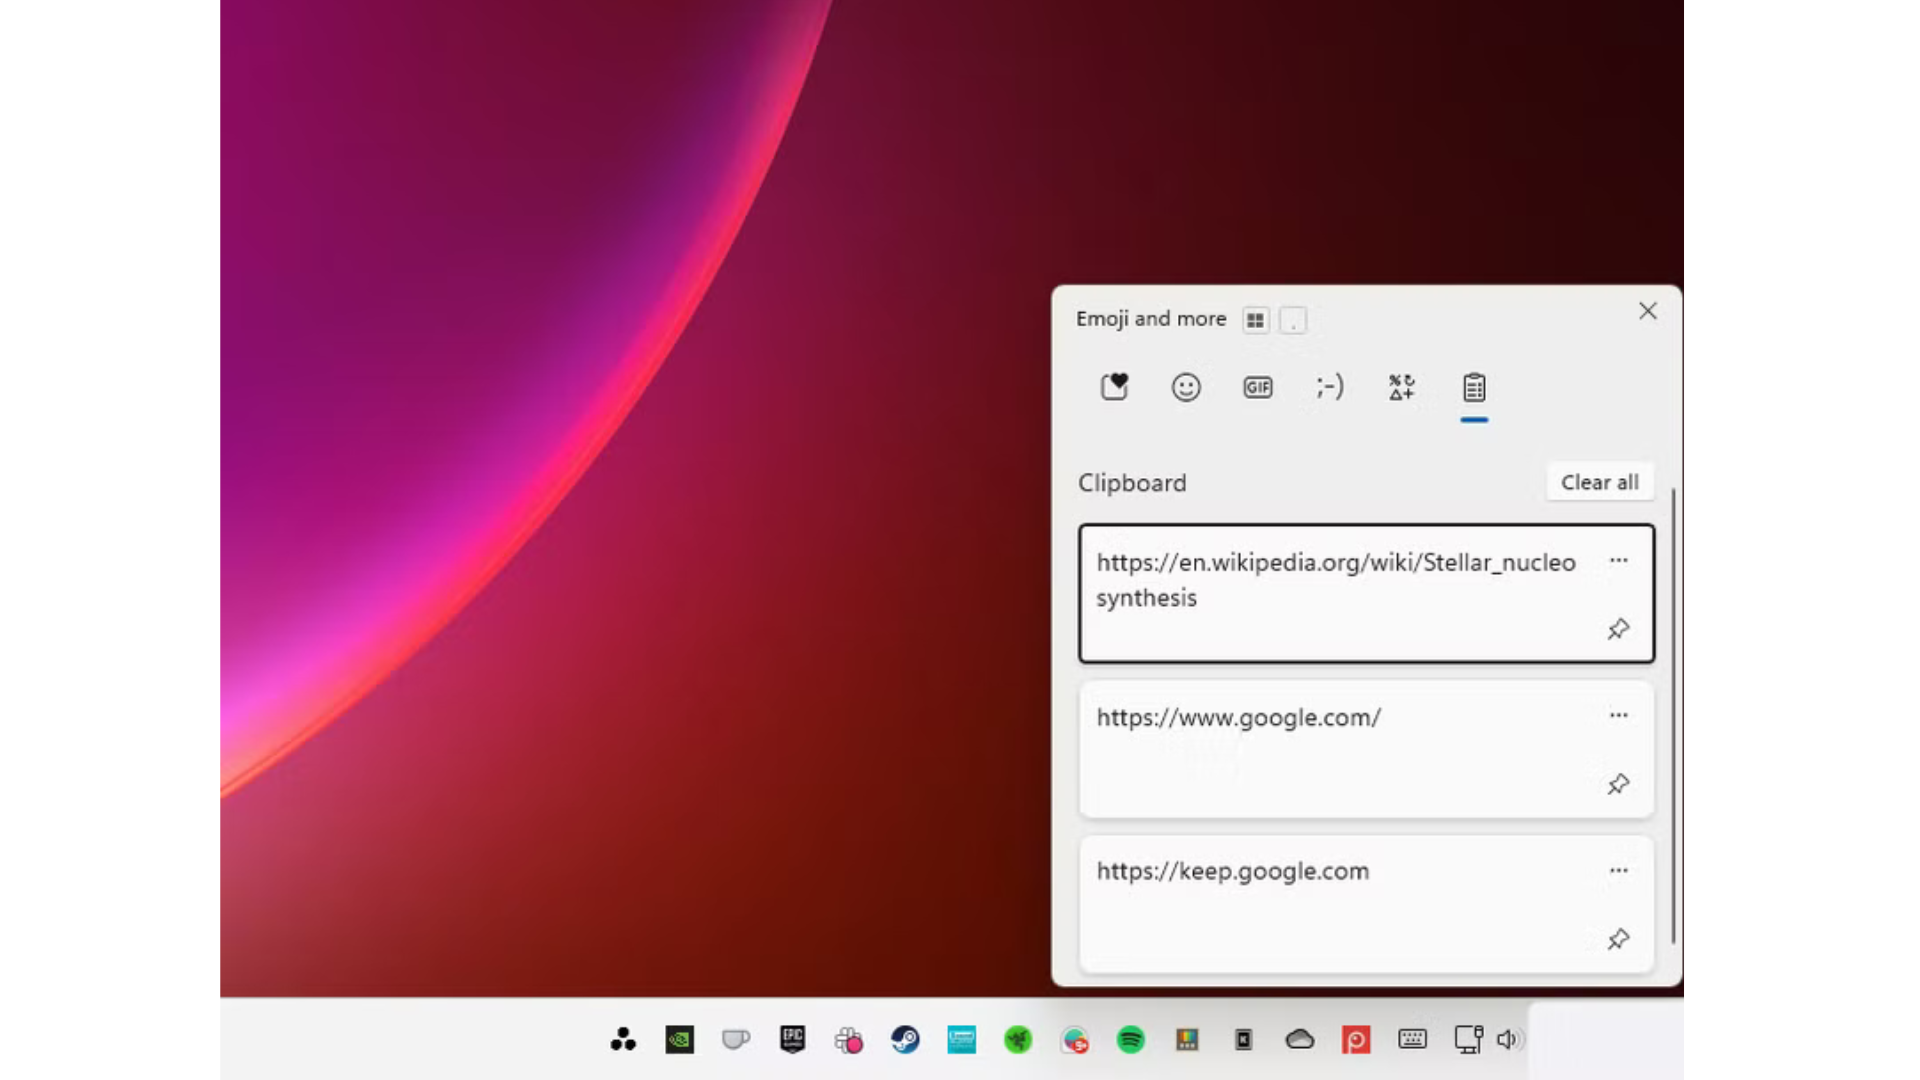The width and height of the screenshot is (1920, 1080).
Task: Open the Kaomoji section in Emoji panel
Action: click(x=1330, y=388)
